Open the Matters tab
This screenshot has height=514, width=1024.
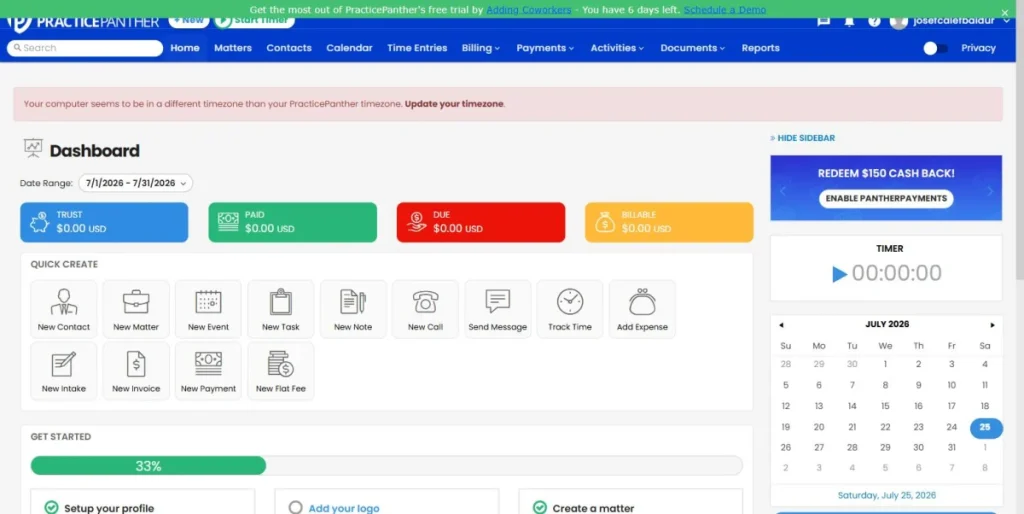[233, 48]
